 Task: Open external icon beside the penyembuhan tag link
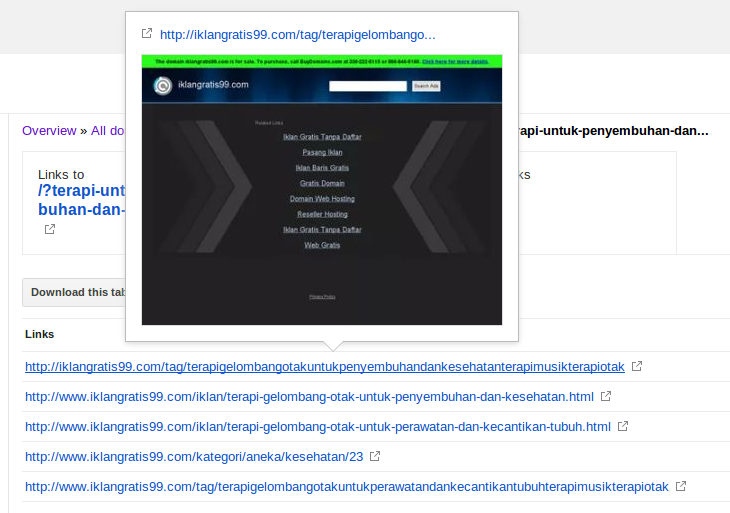pos(637,366)
